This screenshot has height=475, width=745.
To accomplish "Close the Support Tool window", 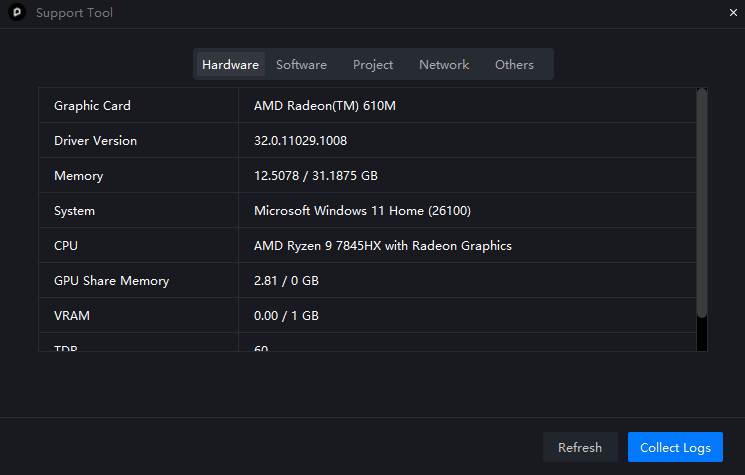I will tap(733, 13).
